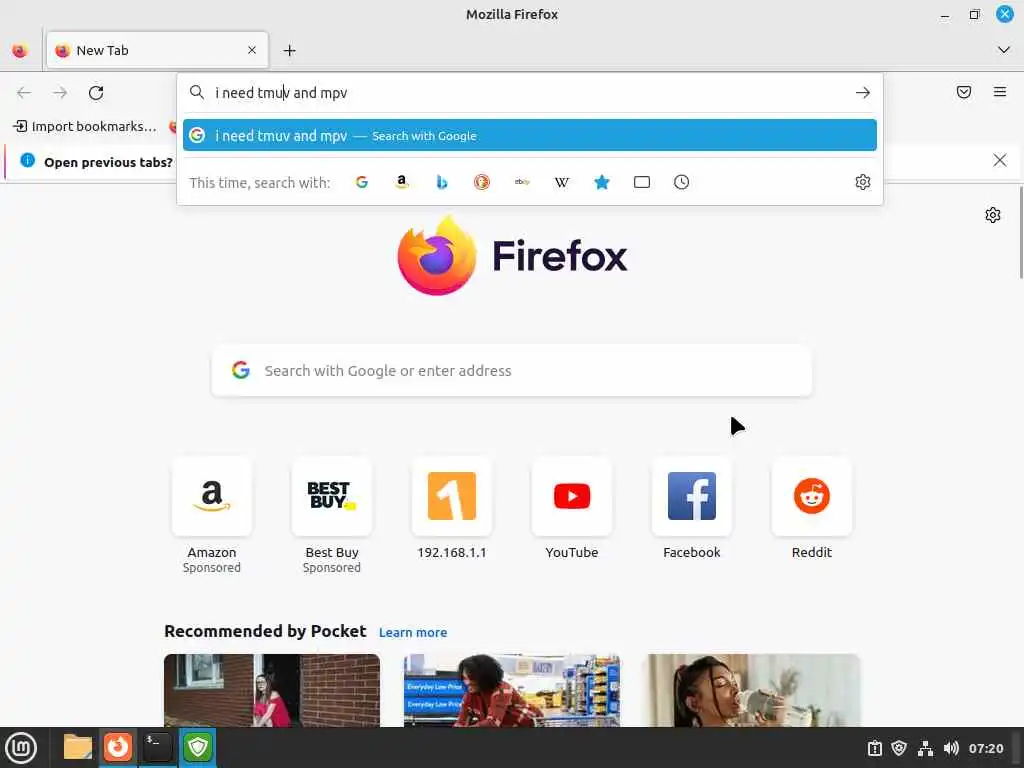Open Pocket story with woman in red dress
Viewport: 1024px width, 768px height.
272,690
